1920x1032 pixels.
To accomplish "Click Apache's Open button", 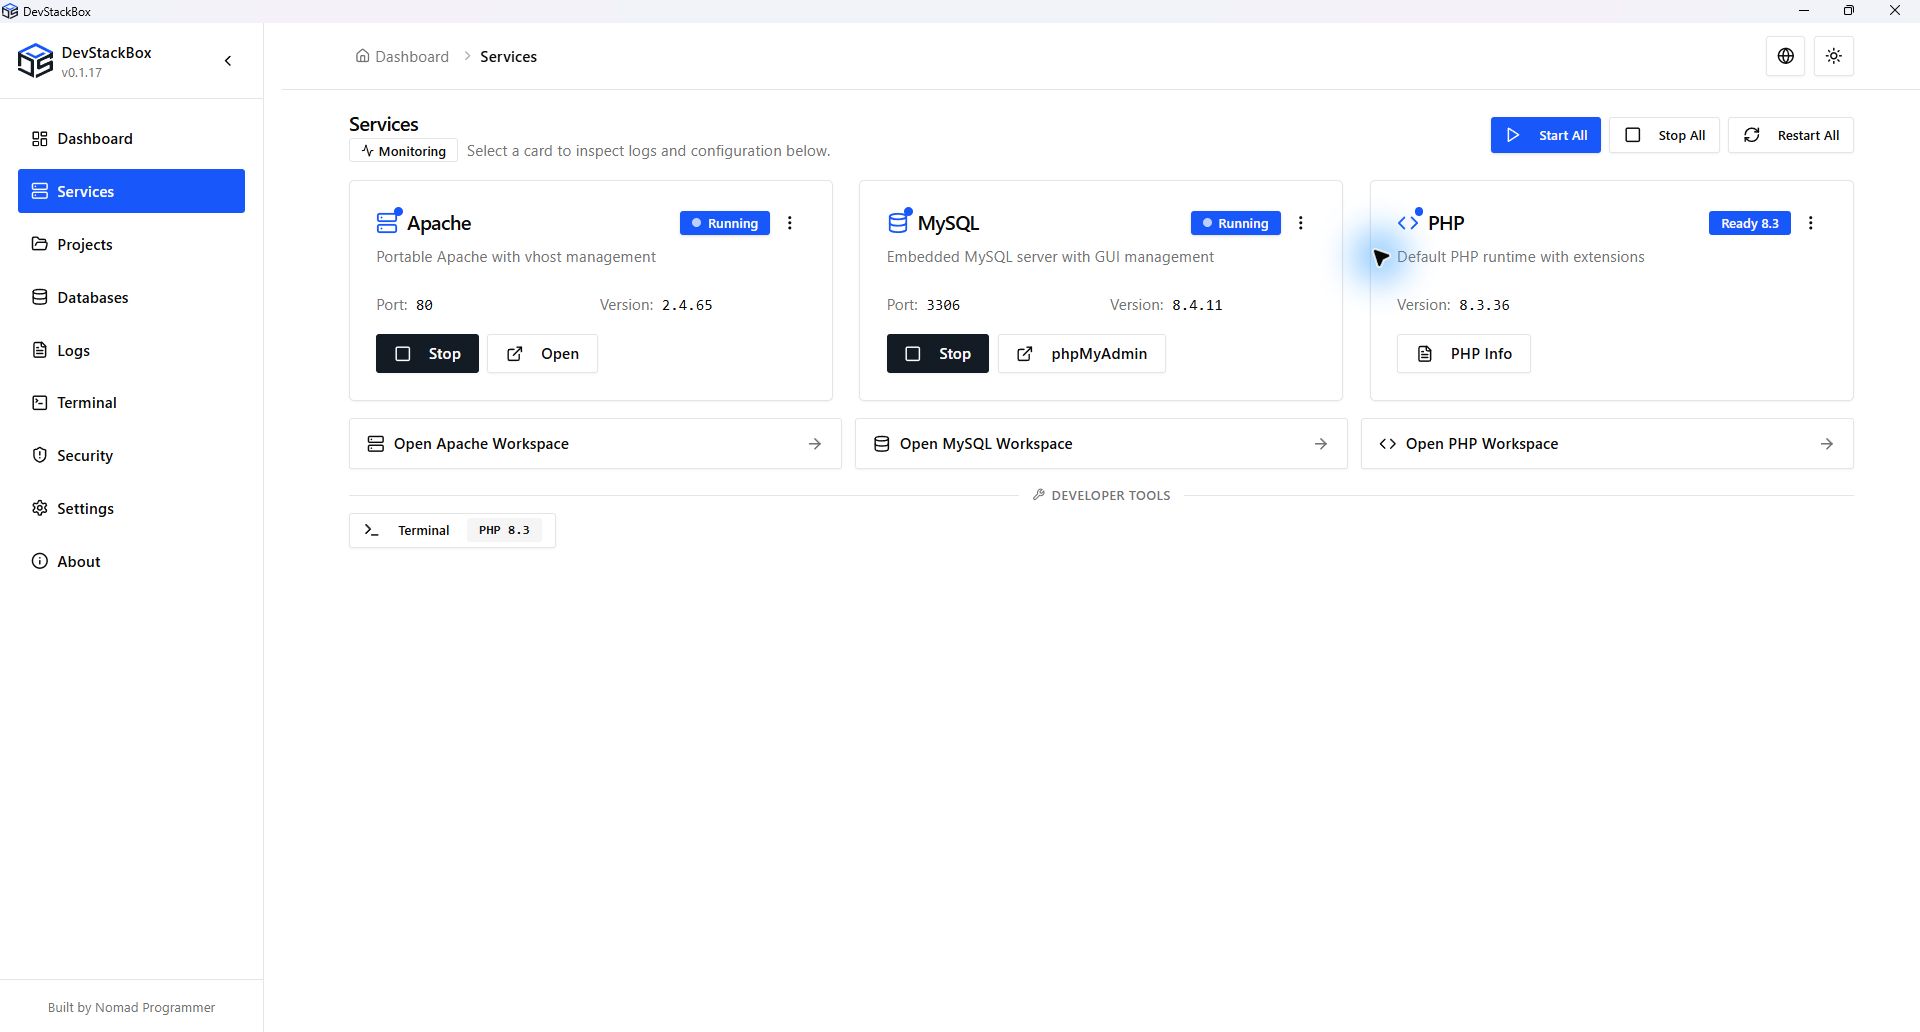I will (x=542, y=354).
